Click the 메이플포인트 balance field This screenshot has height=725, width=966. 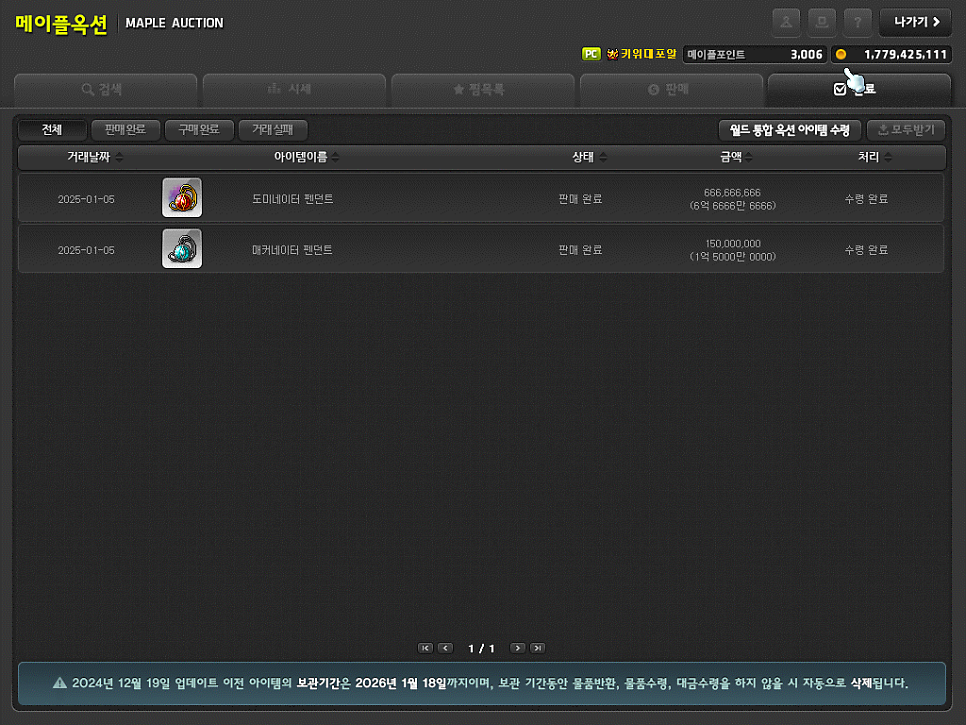coord(755,54)
